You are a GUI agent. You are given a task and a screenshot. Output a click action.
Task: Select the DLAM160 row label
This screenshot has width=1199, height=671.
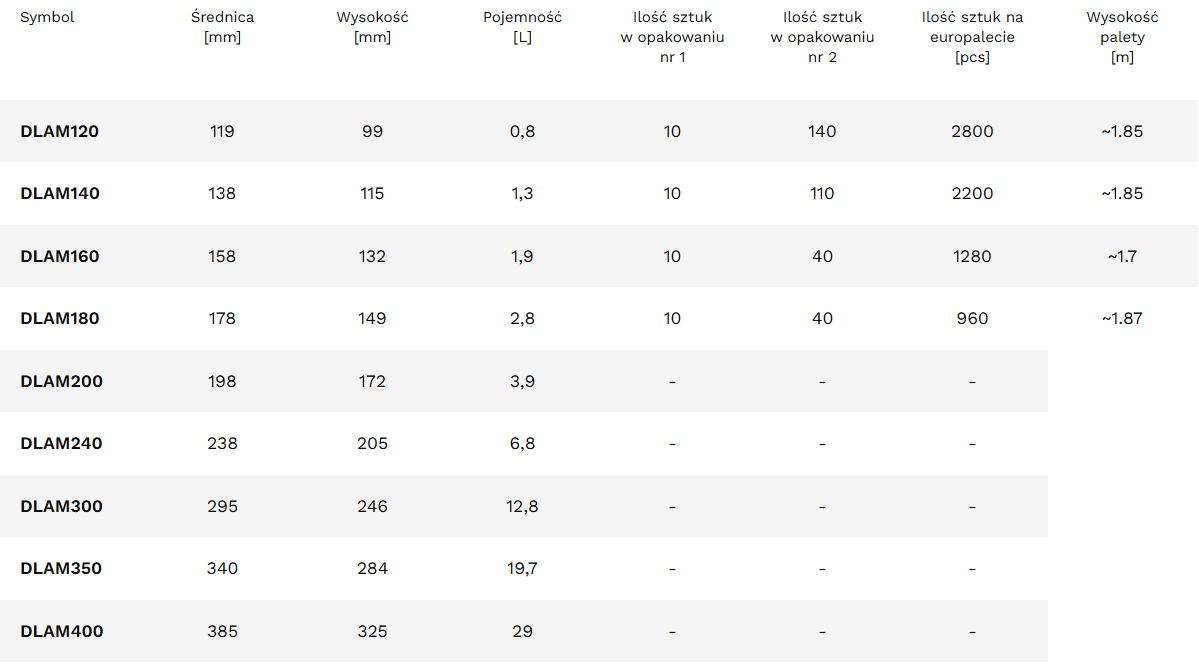60,256
